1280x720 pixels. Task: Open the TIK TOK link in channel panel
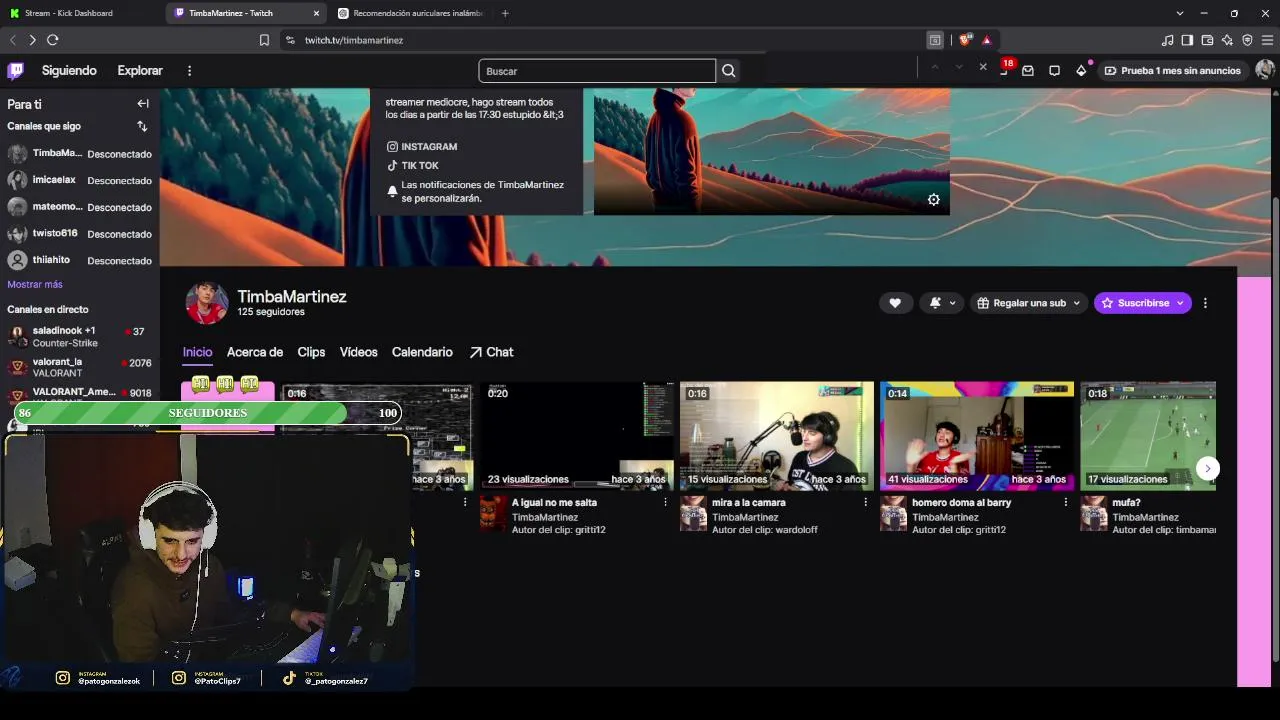point(413,166)
